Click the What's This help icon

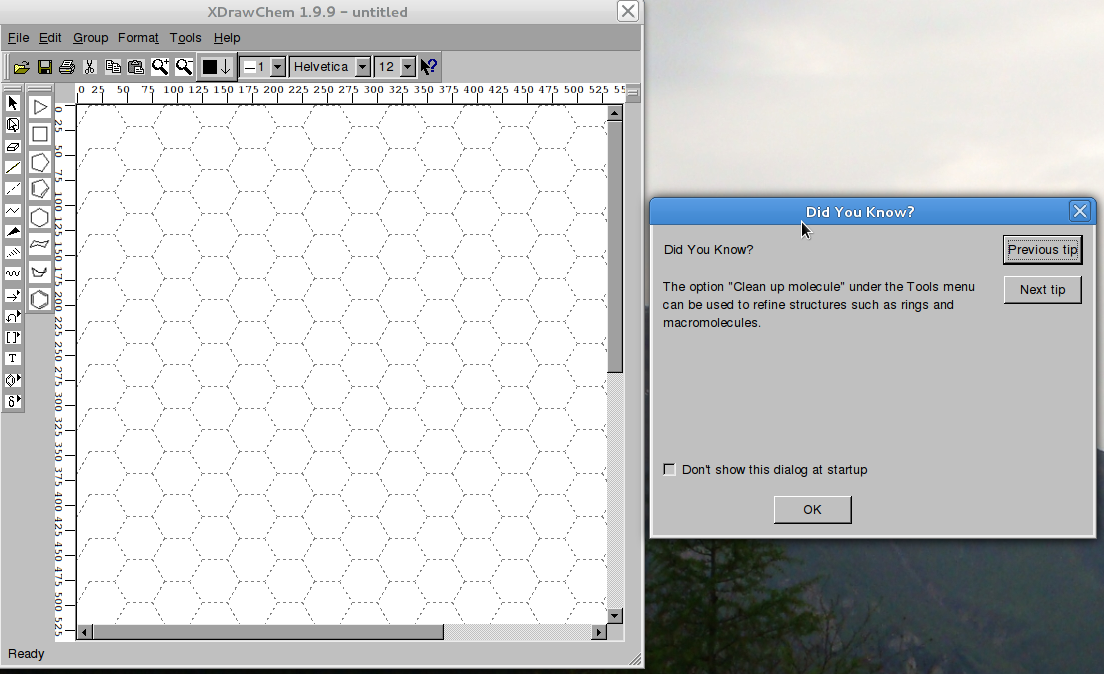pos(429,67)
